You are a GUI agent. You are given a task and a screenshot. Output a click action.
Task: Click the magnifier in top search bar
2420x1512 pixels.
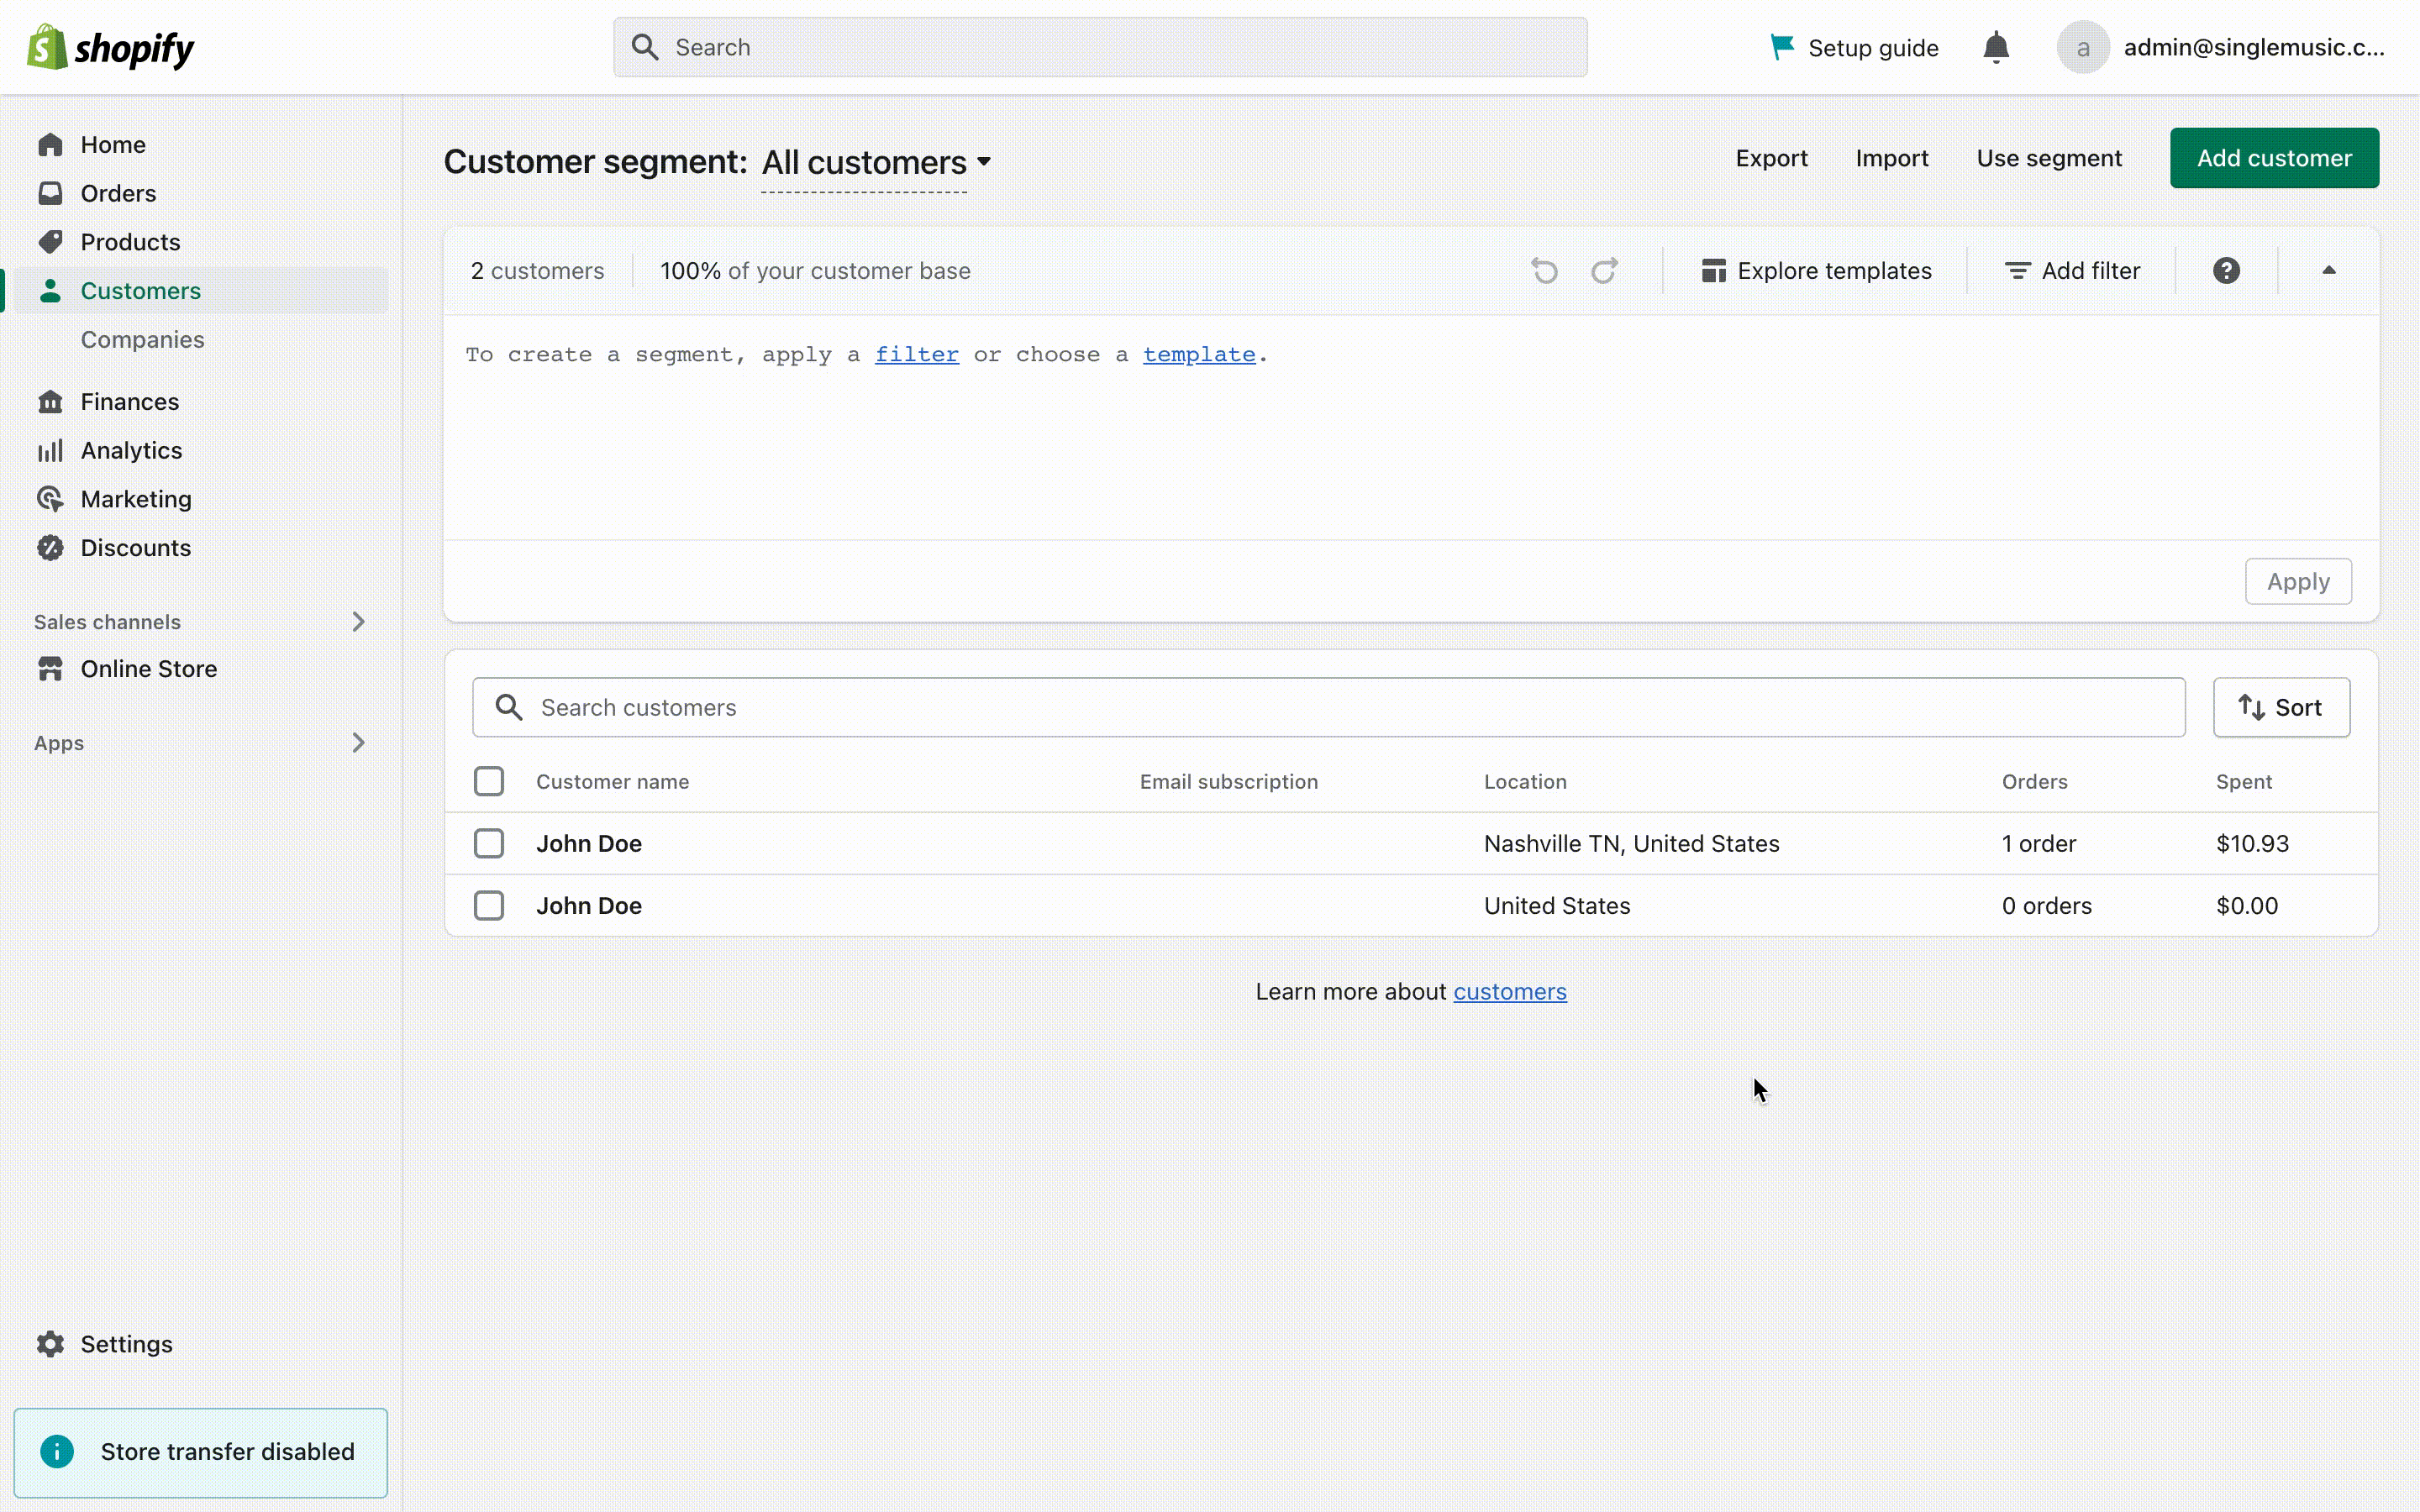[x=645, y=47]
